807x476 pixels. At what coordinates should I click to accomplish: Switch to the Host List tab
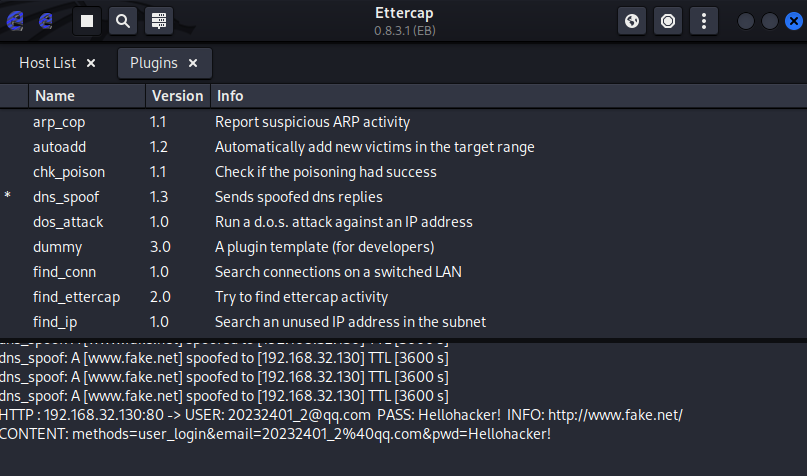point(47,63)
